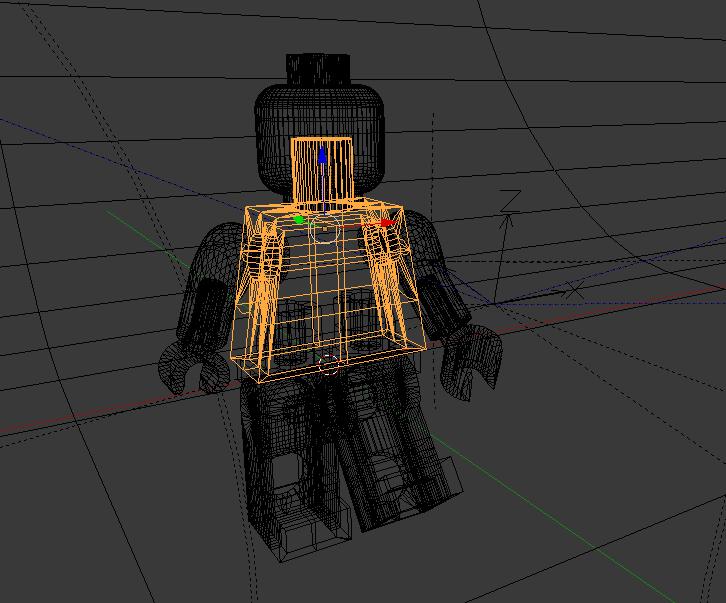Image resolution: width=726 pixels, height=603 pixels.
Task: Select the stud on top of the head
Action: [318, 69]
